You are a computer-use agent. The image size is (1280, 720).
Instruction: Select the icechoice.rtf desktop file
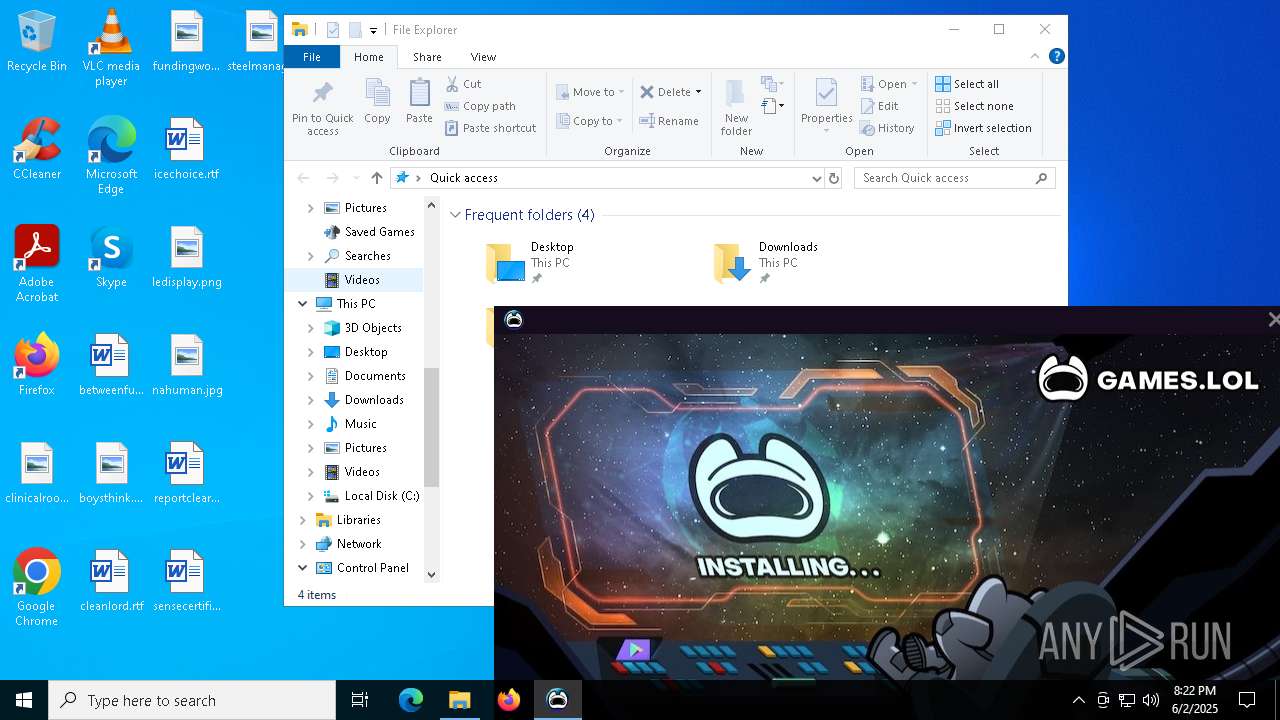[186, 149]
